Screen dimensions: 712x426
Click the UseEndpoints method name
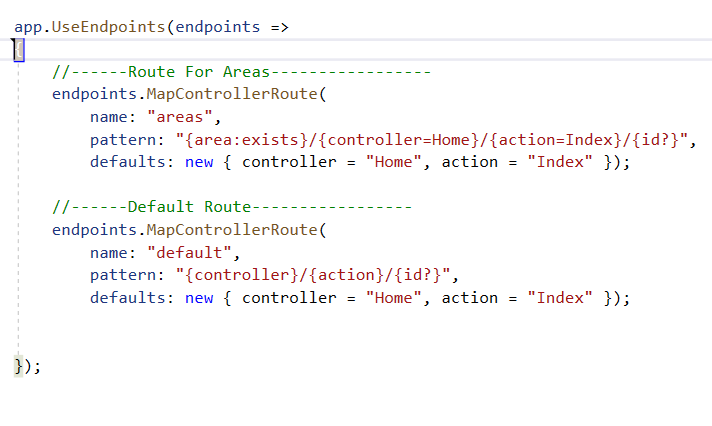[109, 27]
